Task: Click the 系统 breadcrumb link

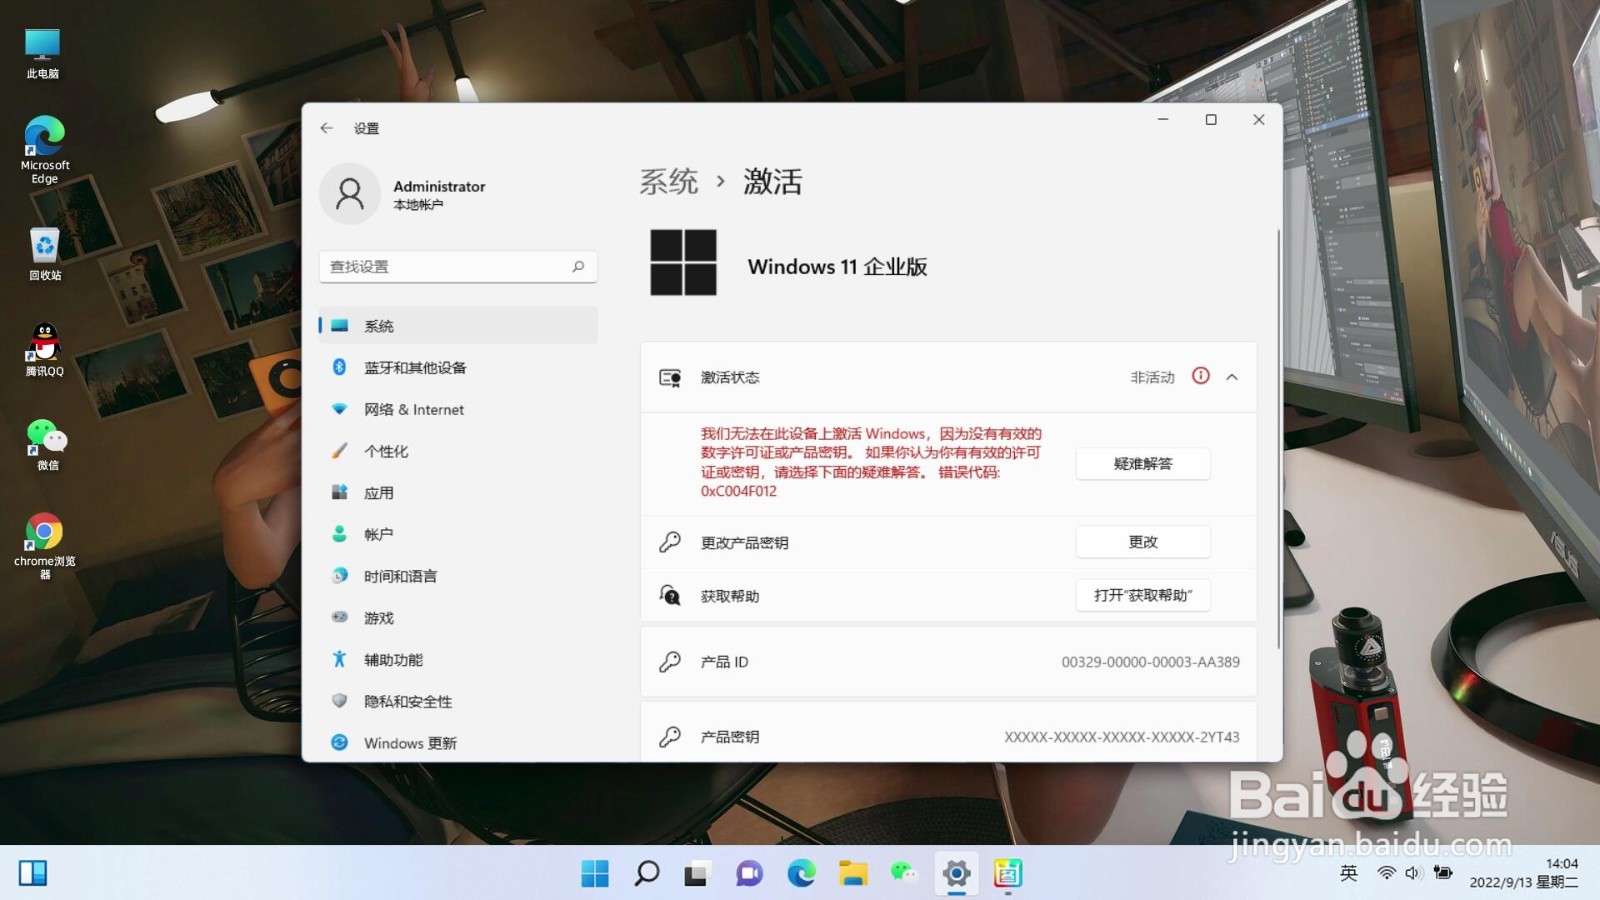Action: (x=669, y=182)
